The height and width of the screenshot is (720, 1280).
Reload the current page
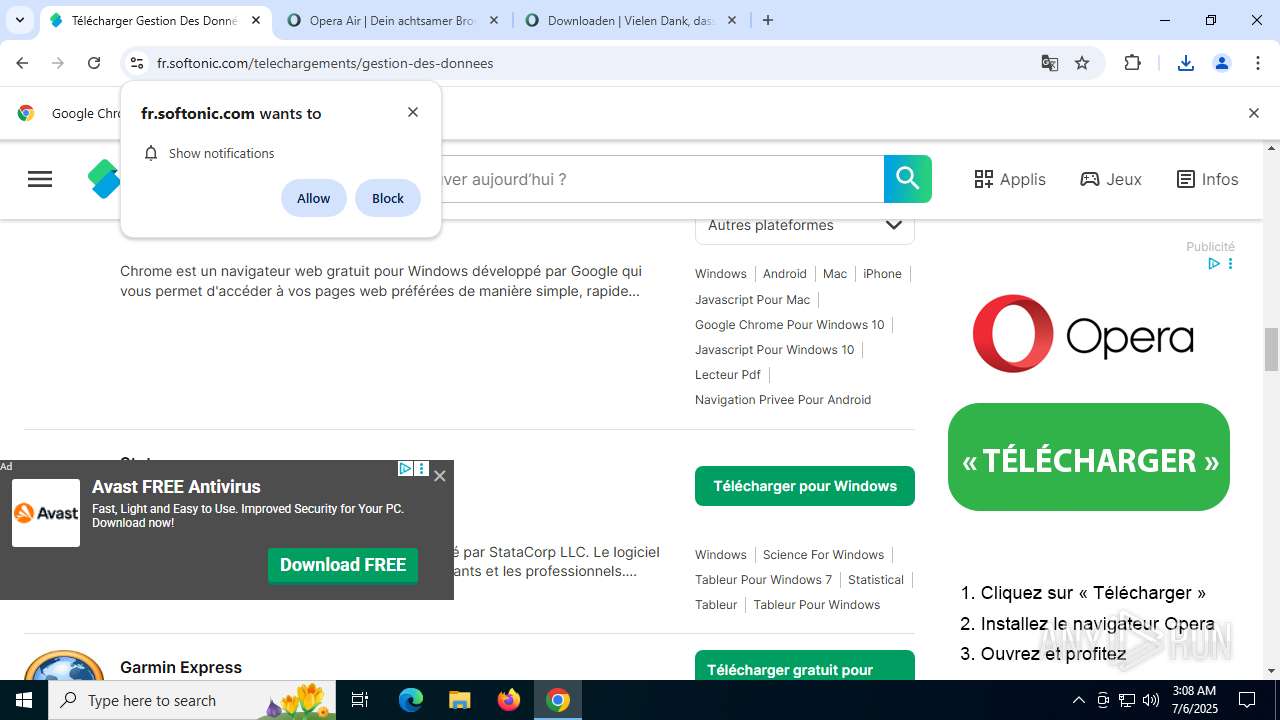(94, 63)
